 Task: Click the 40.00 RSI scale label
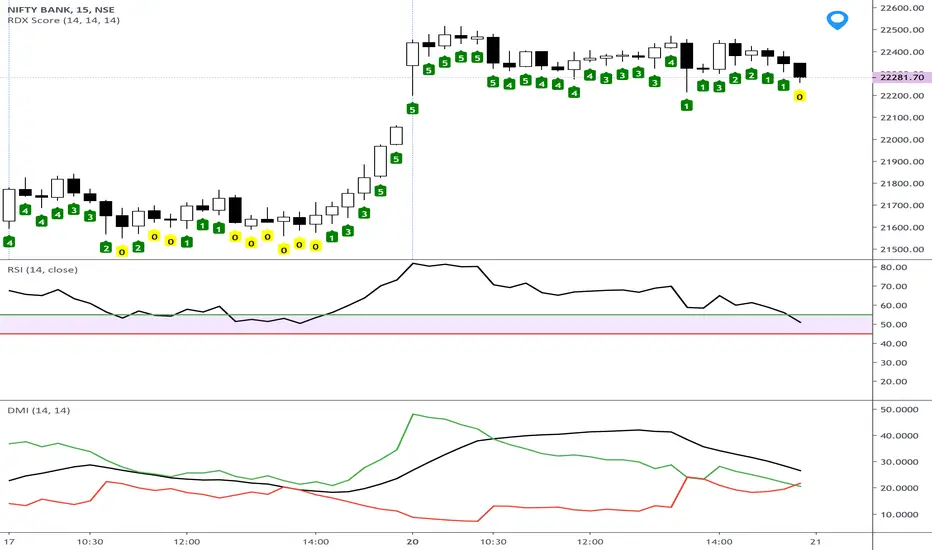(x=893, y=344)
